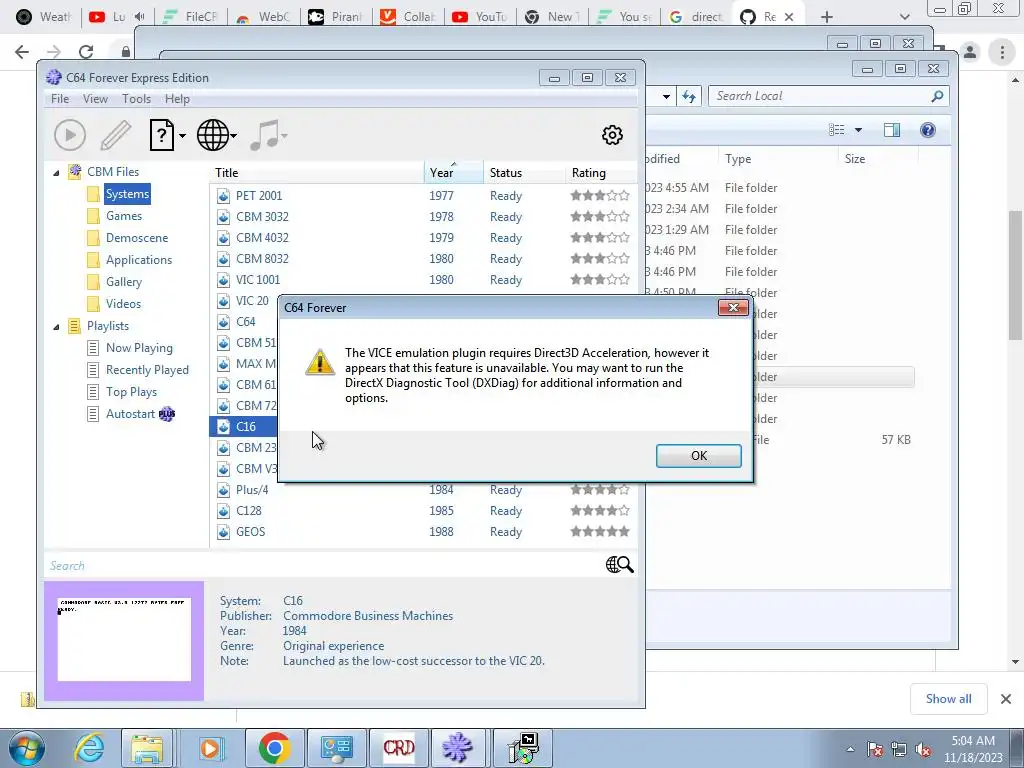Open the File menu

(59, 99)
